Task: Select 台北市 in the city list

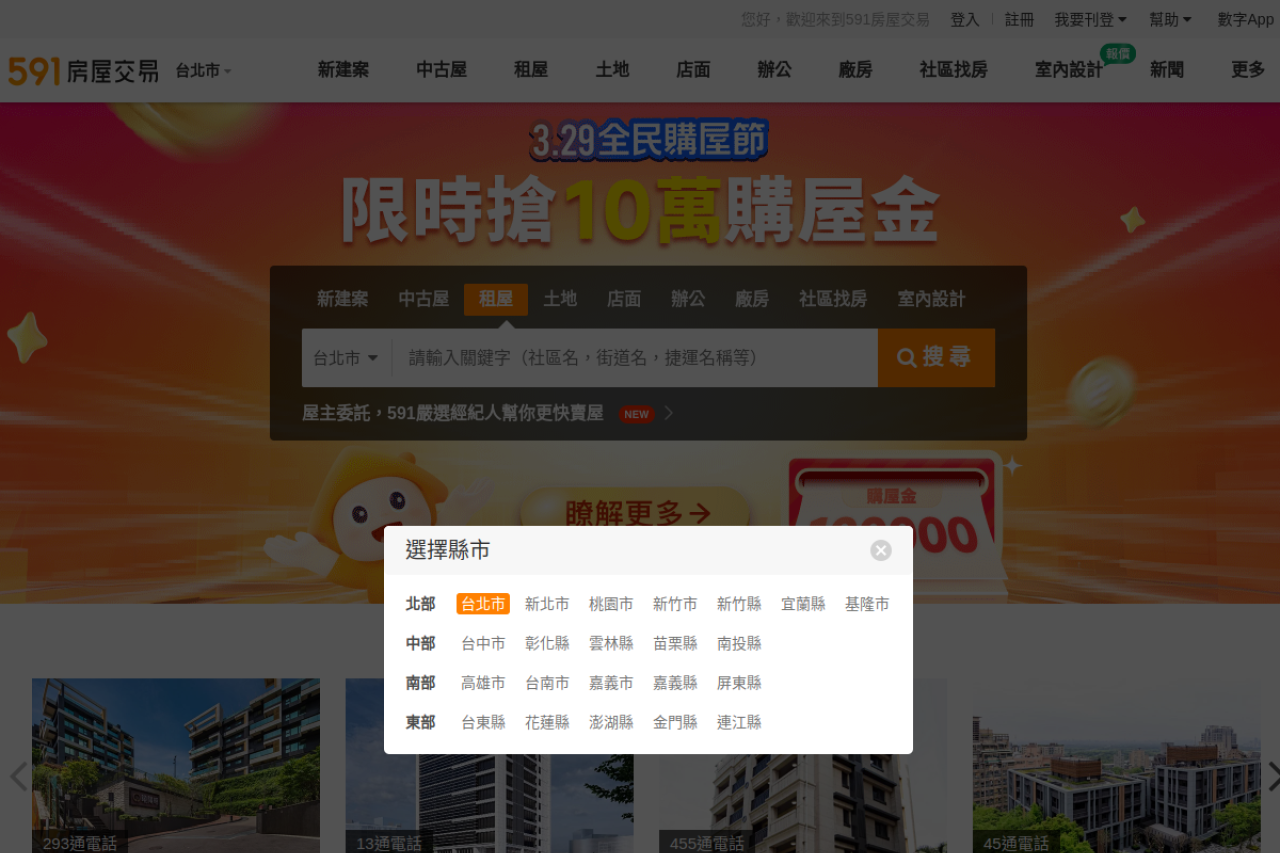Action: 483,604
